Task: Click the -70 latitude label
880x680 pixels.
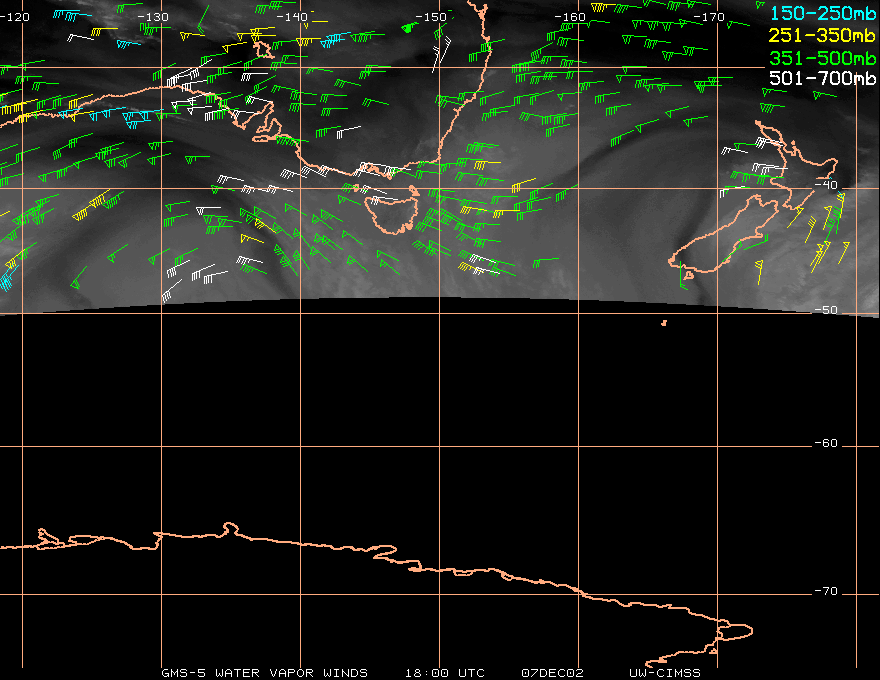Action: pos(826,591)
